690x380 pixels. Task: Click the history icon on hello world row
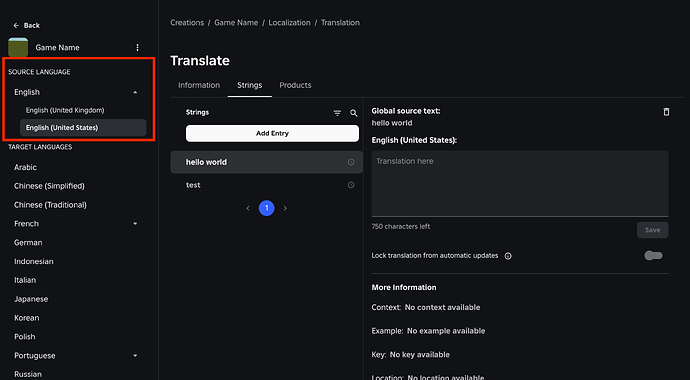tap(351, 162)
